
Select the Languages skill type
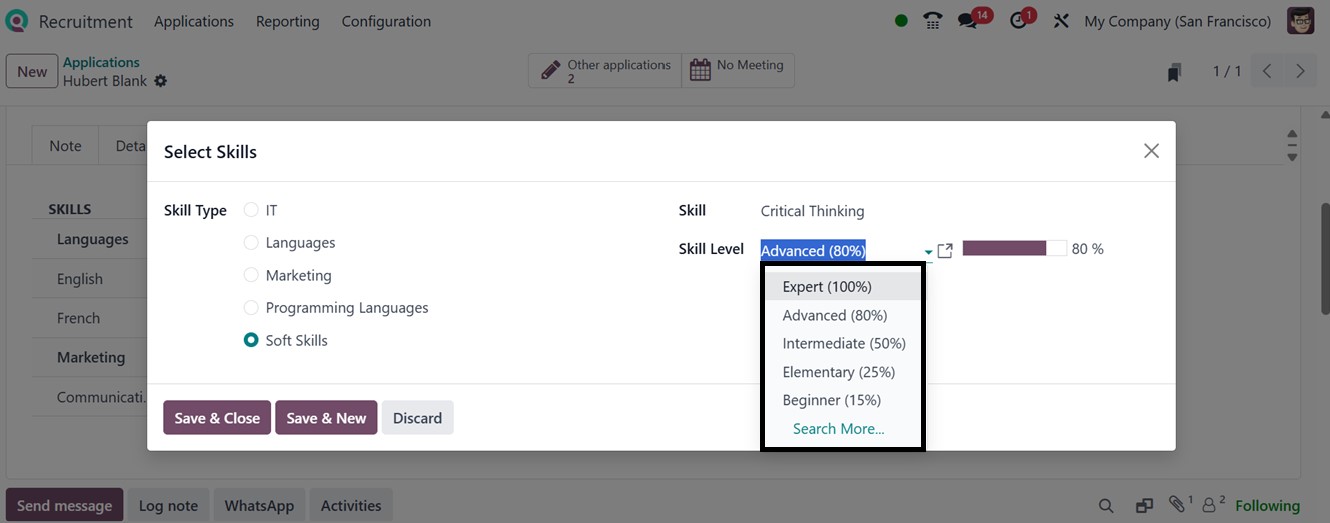pos(252,243)
